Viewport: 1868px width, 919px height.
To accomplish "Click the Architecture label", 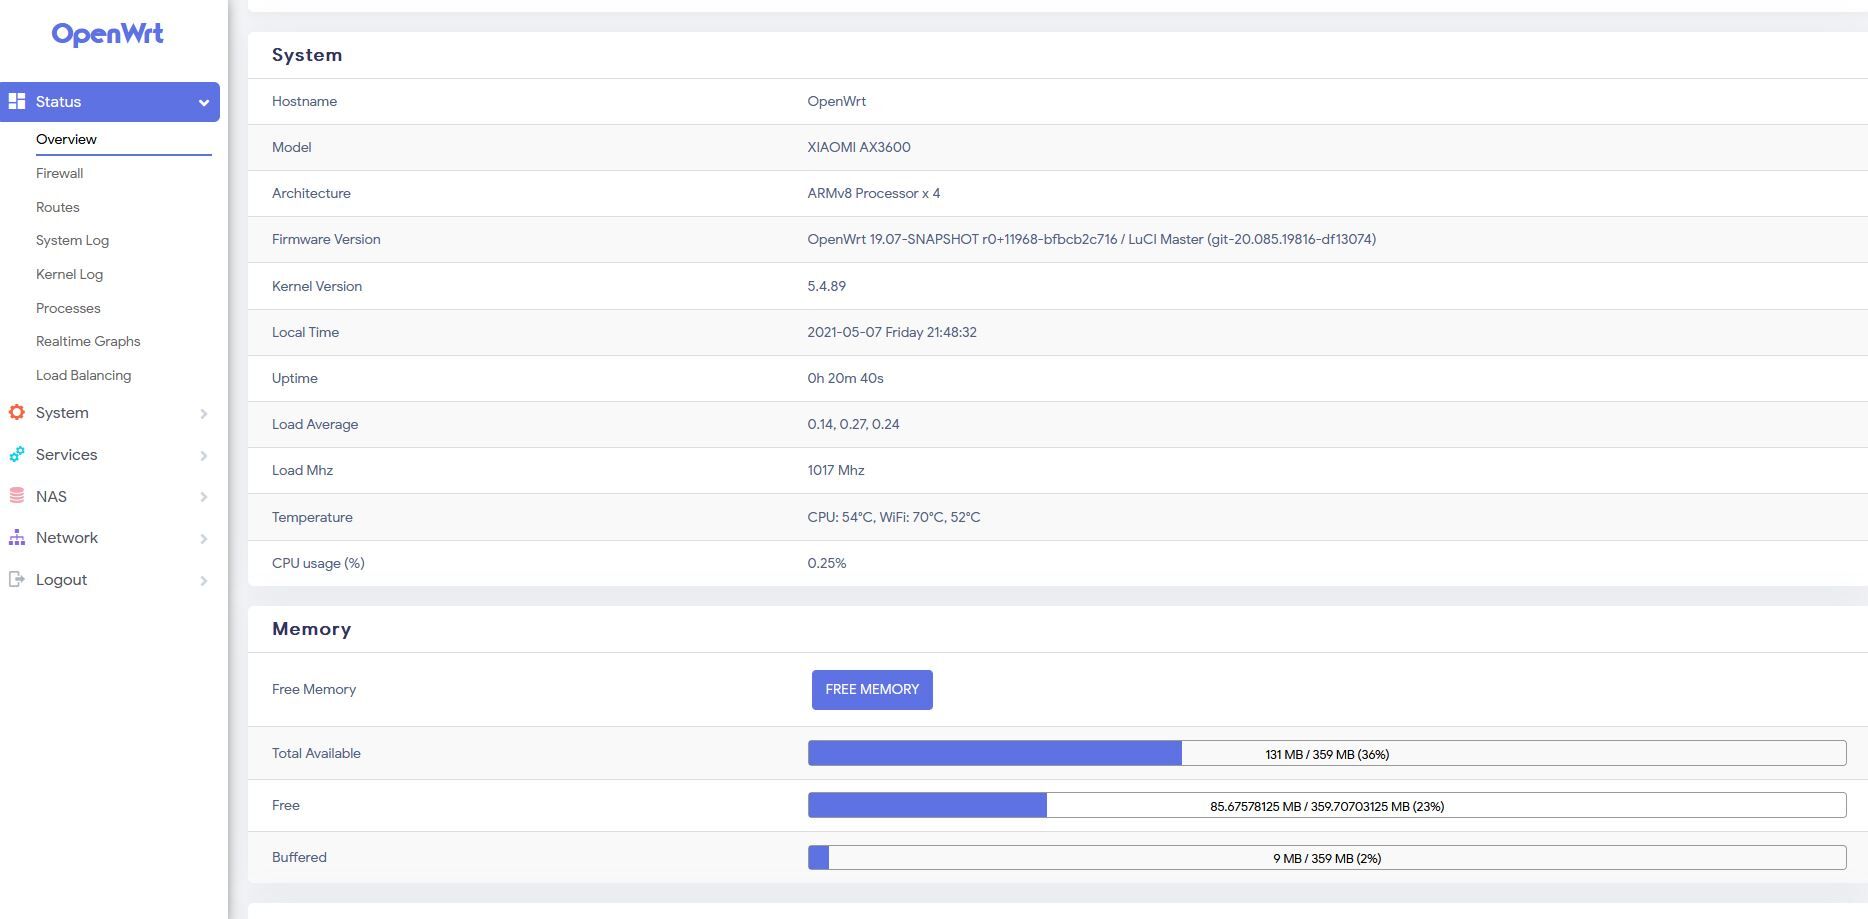I will (x=311, y=193).
